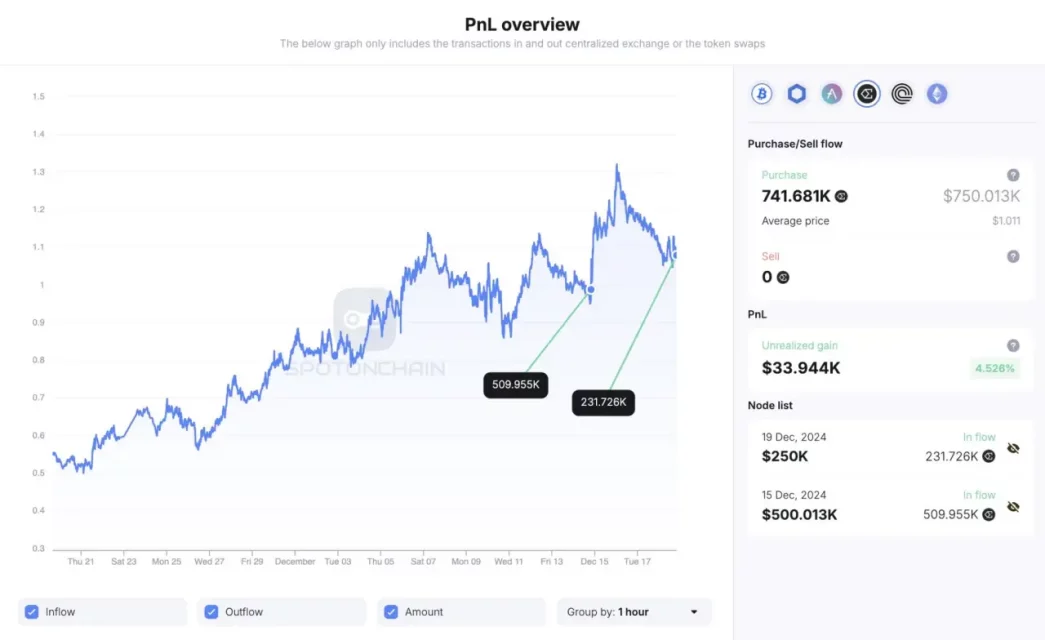This screenshot has height=640, width=1045.
Task: Hide the 15 Dec, 2024 node
Action: [1013, 507]
